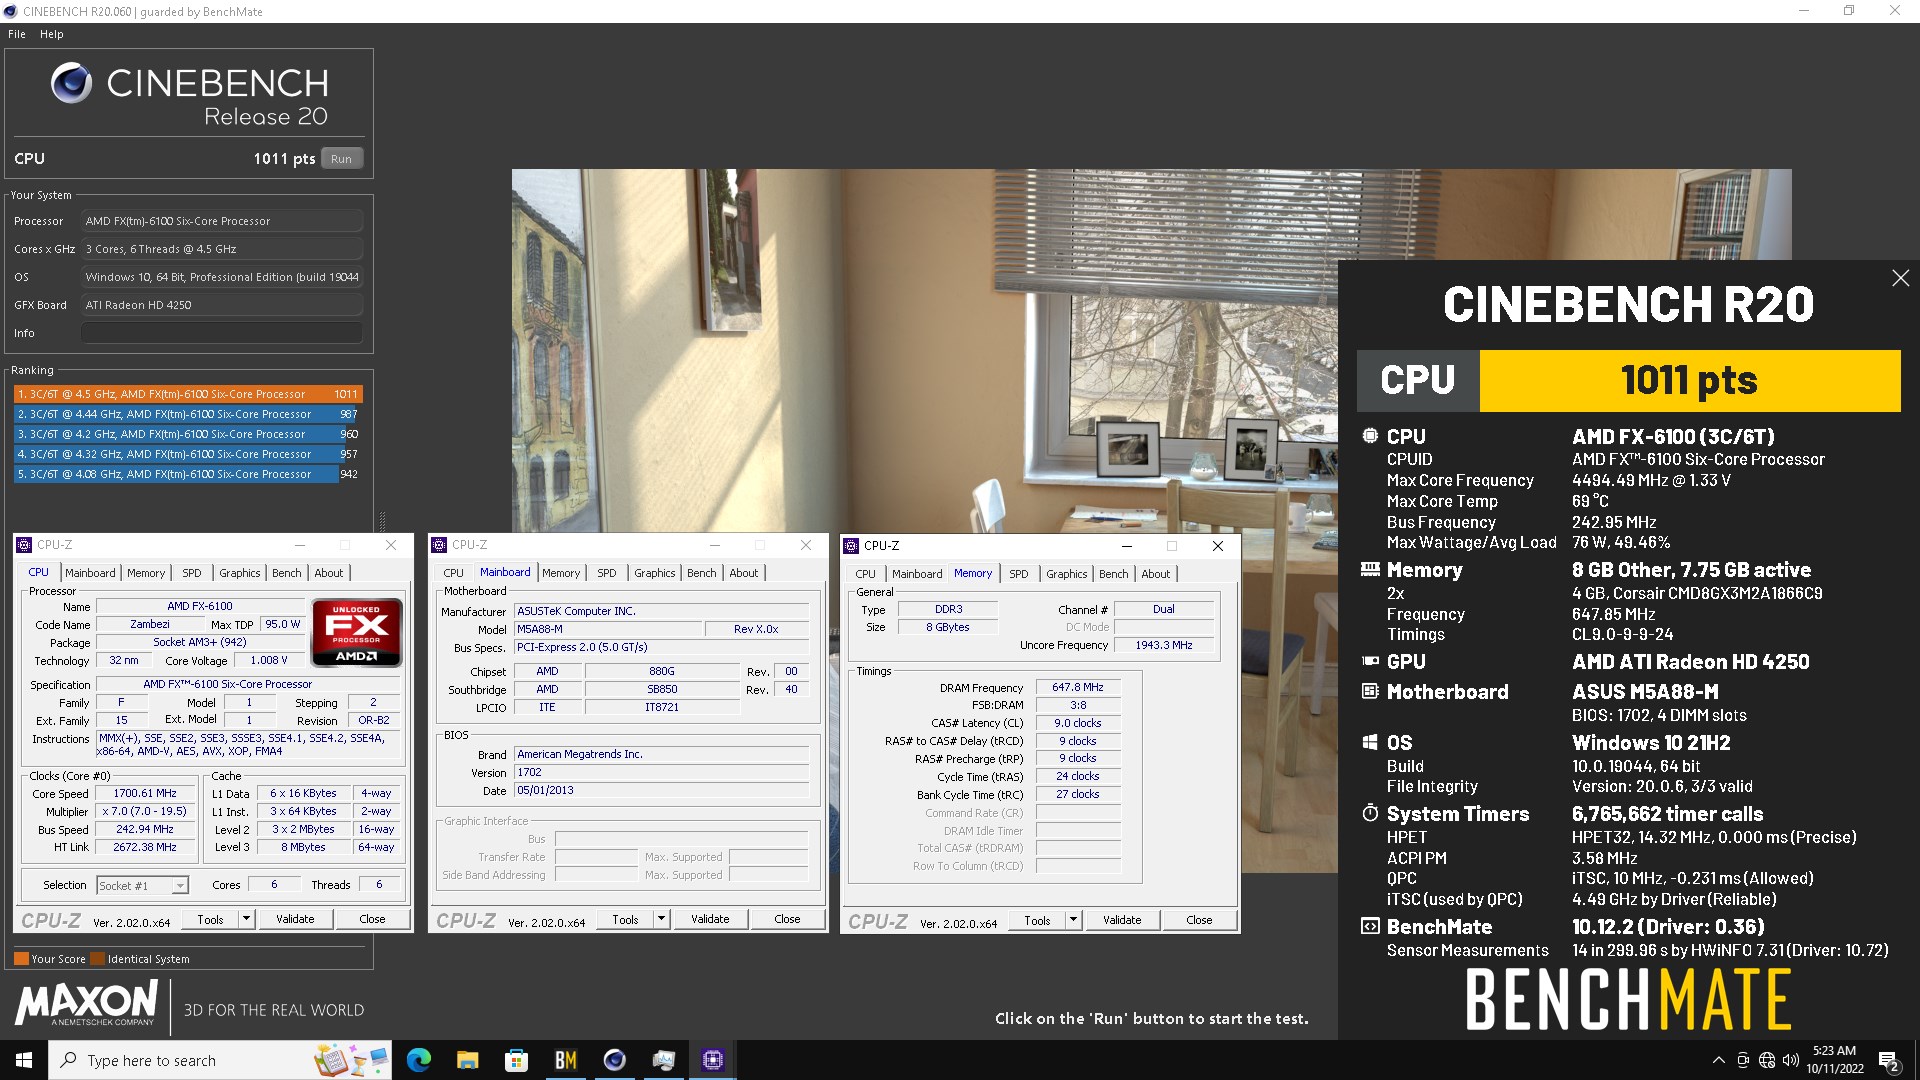Viewport: 1920px width, 1080px height.
Task: Open Graphics tab in first CPU-Z window
Action: (x=240, y=573)
